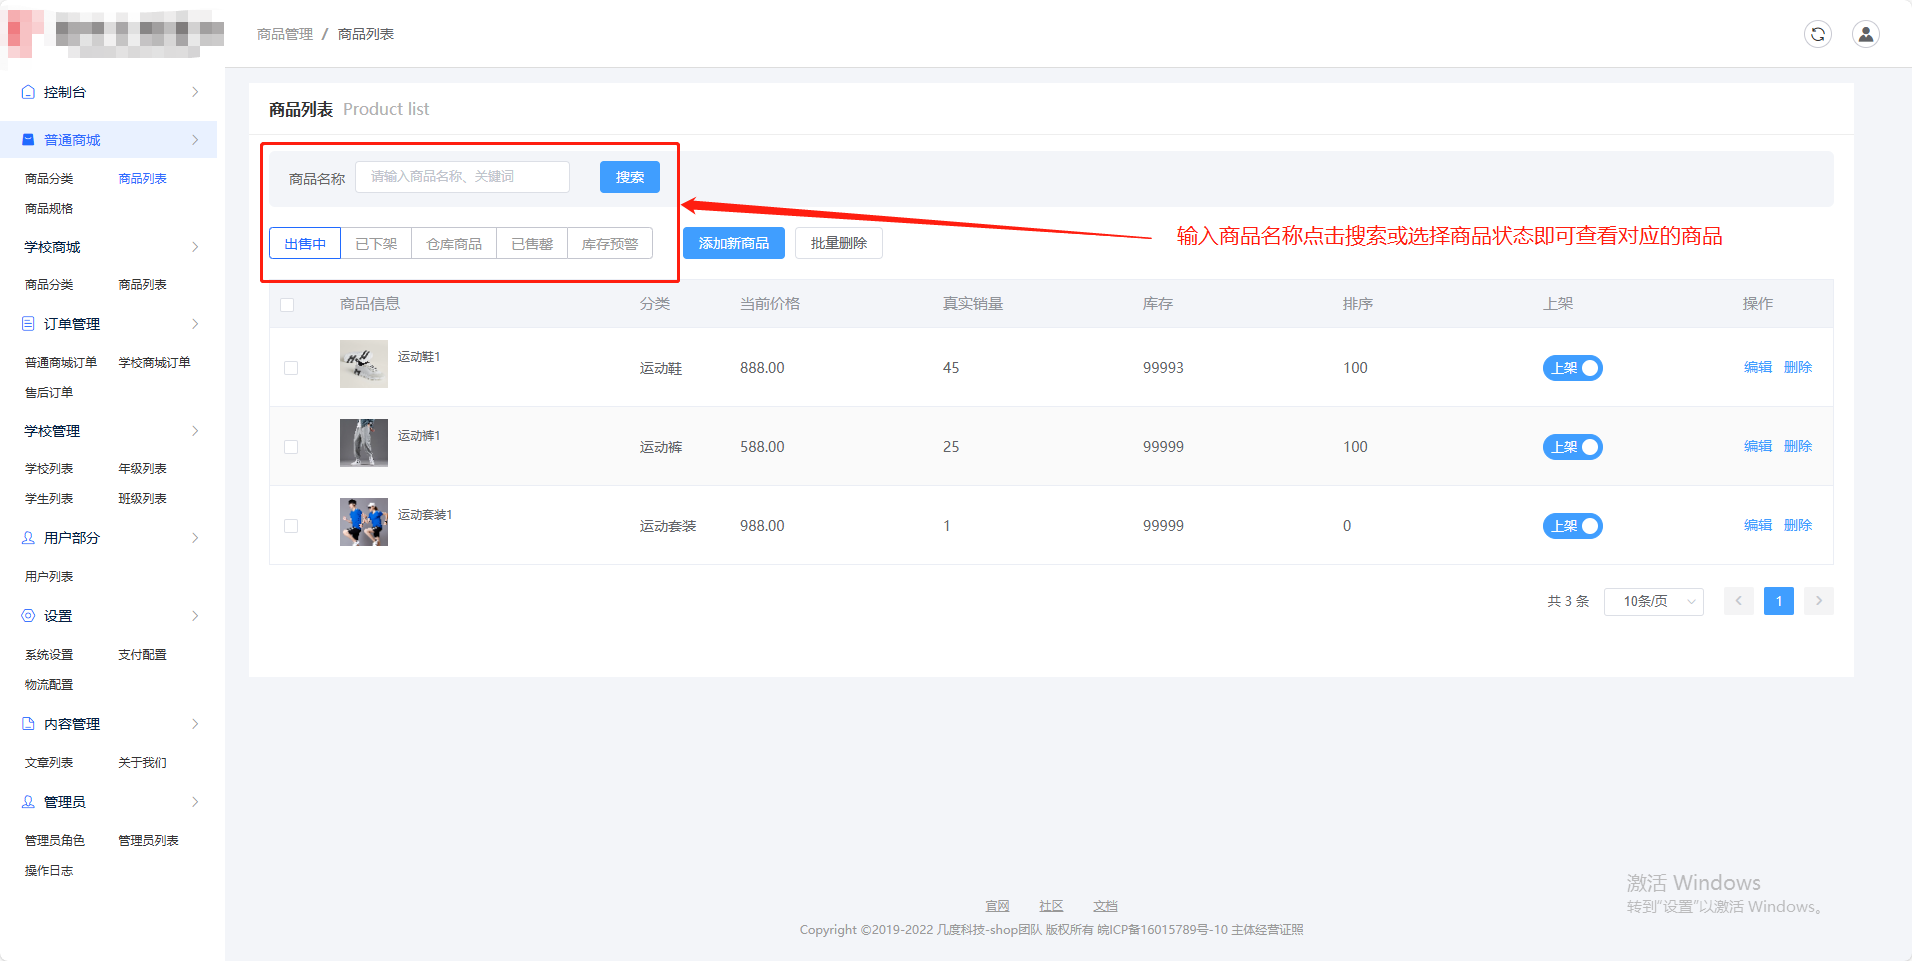Open the 10条/页 page size dropdown
Viewport: 1912px width, 961px height.
(1653, 601)
